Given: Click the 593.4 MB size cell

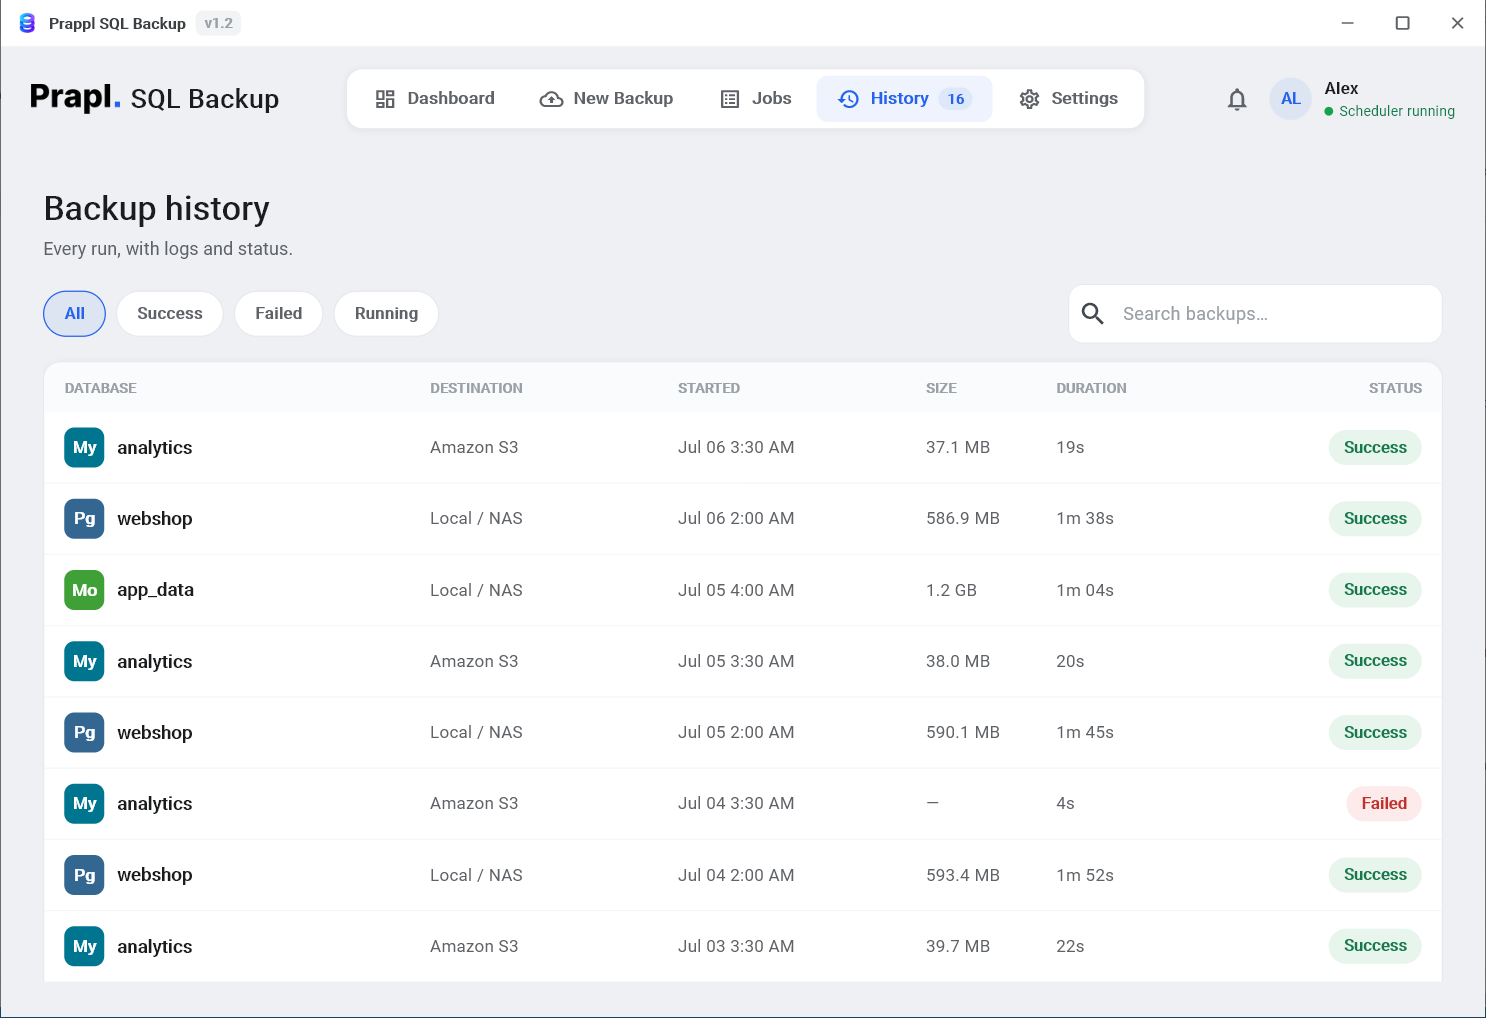Looking at the screenshot, I should (963, 875).
